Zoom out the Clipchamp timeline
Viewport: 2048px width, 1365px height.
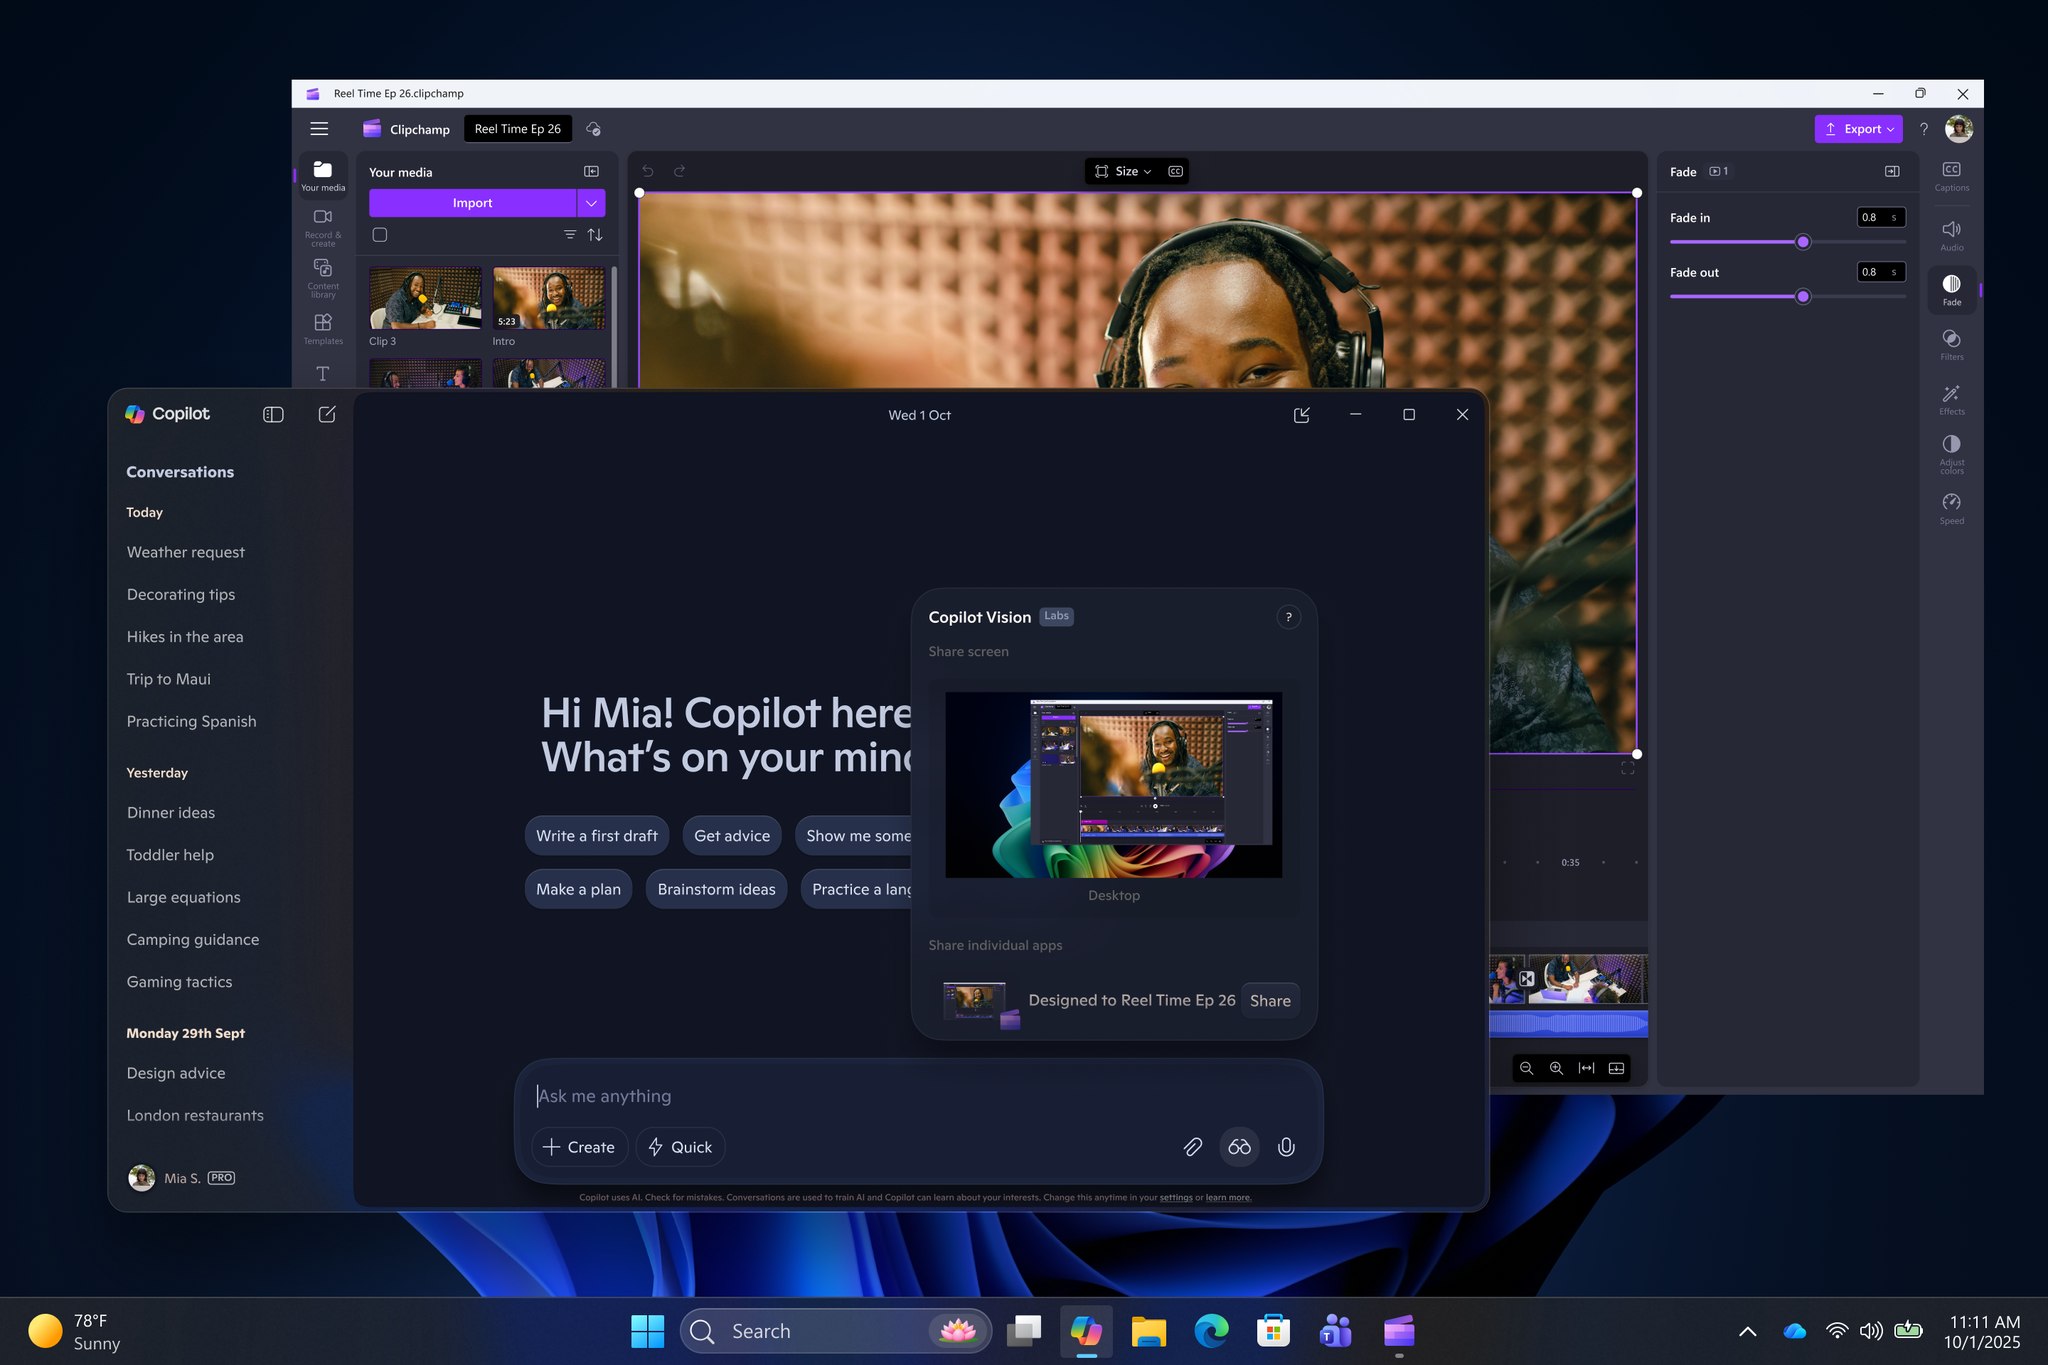1526,1068
